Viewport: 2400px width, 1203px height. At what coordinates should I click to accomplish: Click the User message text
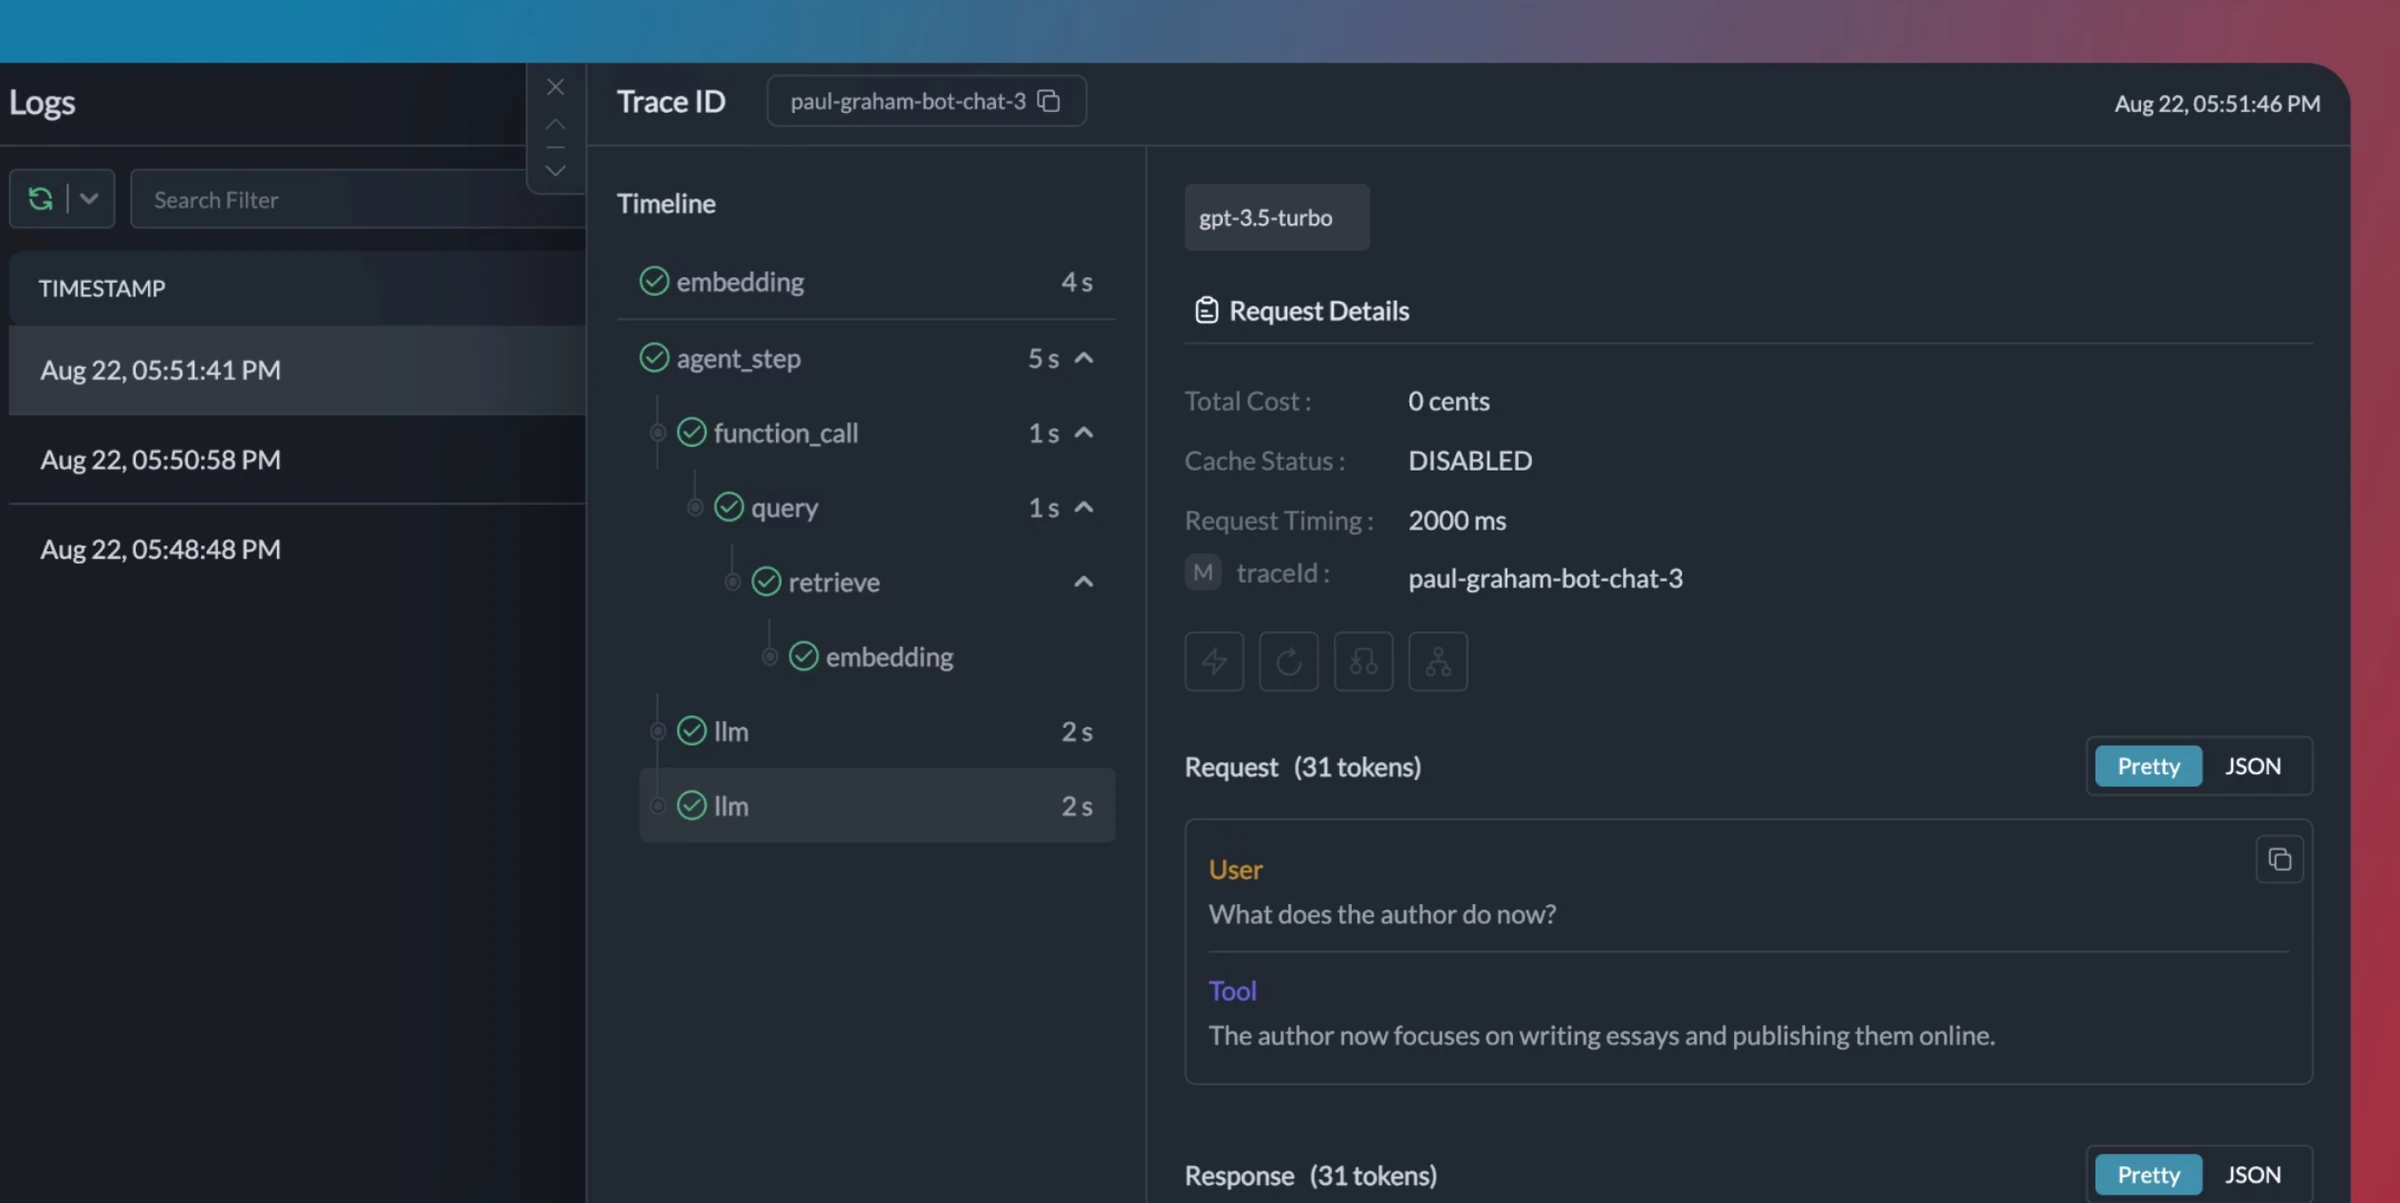pyautogui.click(x=1382, y=914)
